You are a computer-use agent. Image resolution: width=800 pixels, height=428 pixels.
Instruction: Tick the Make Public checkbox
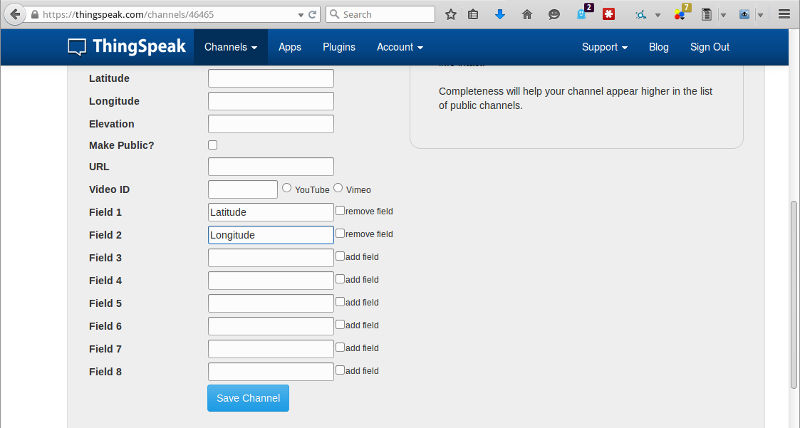tap(212, 145)
